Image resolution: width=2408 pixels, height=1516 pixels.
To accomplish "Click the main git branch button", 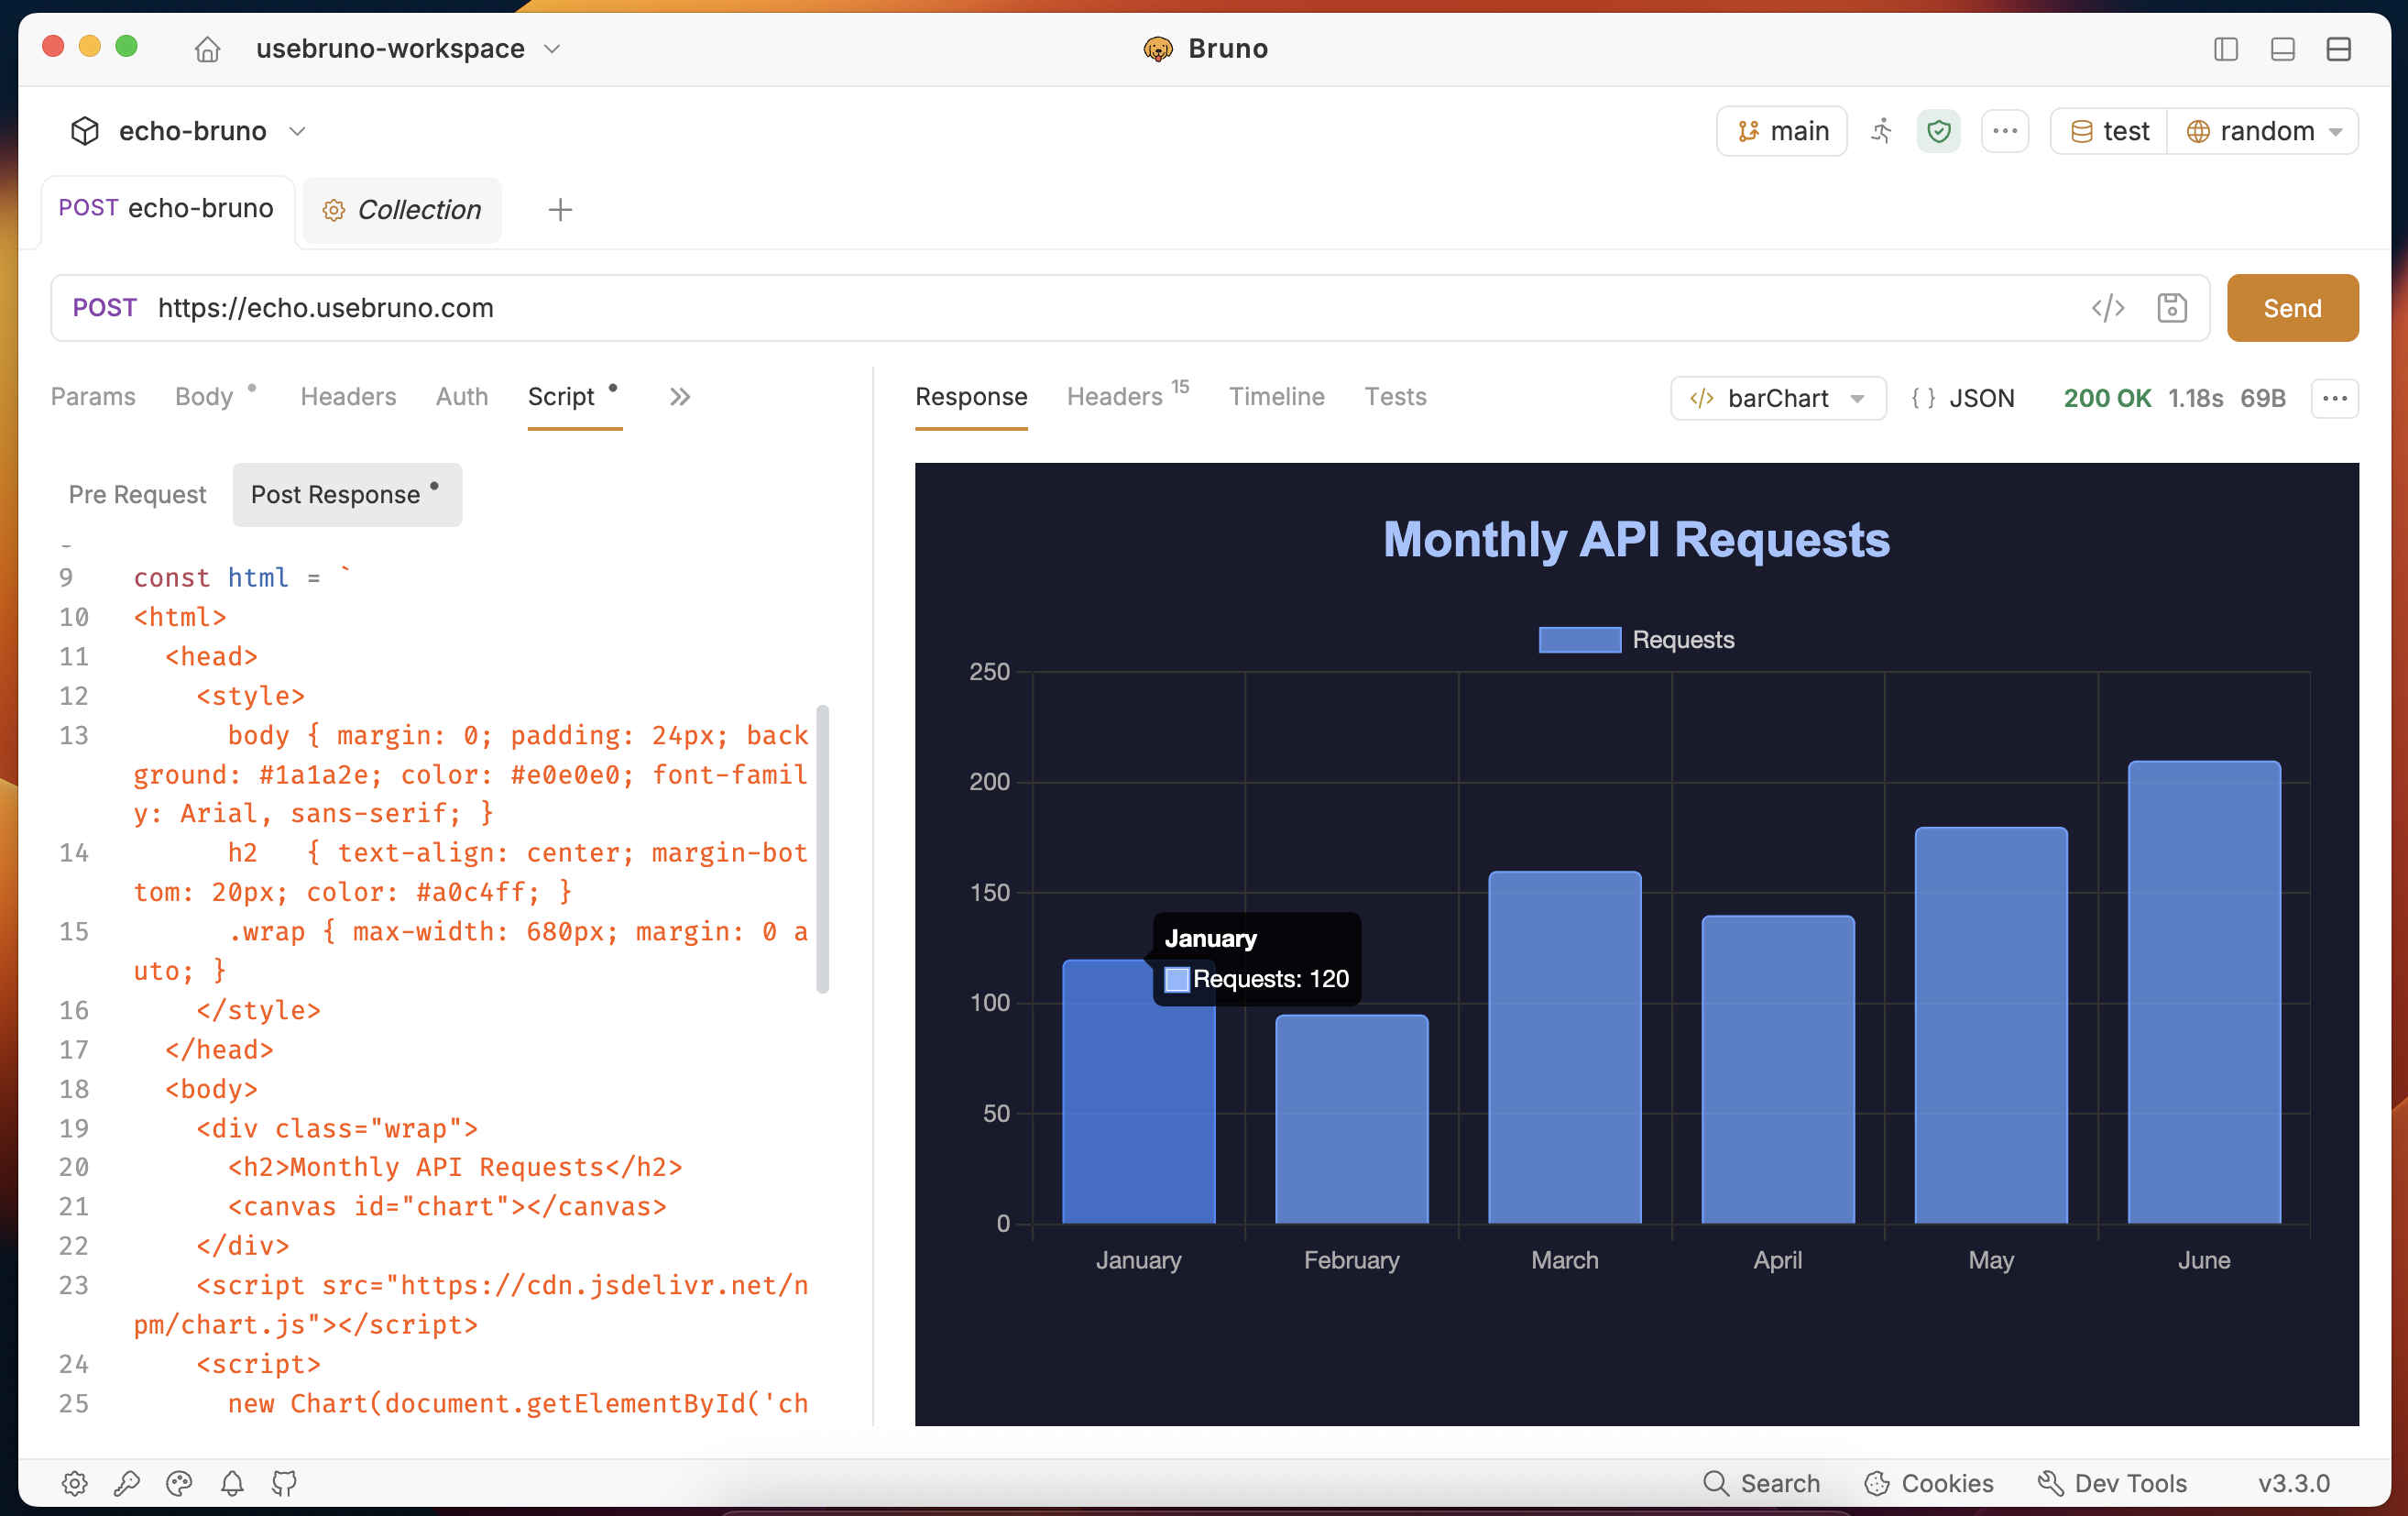I will [x=1782, y=131].
